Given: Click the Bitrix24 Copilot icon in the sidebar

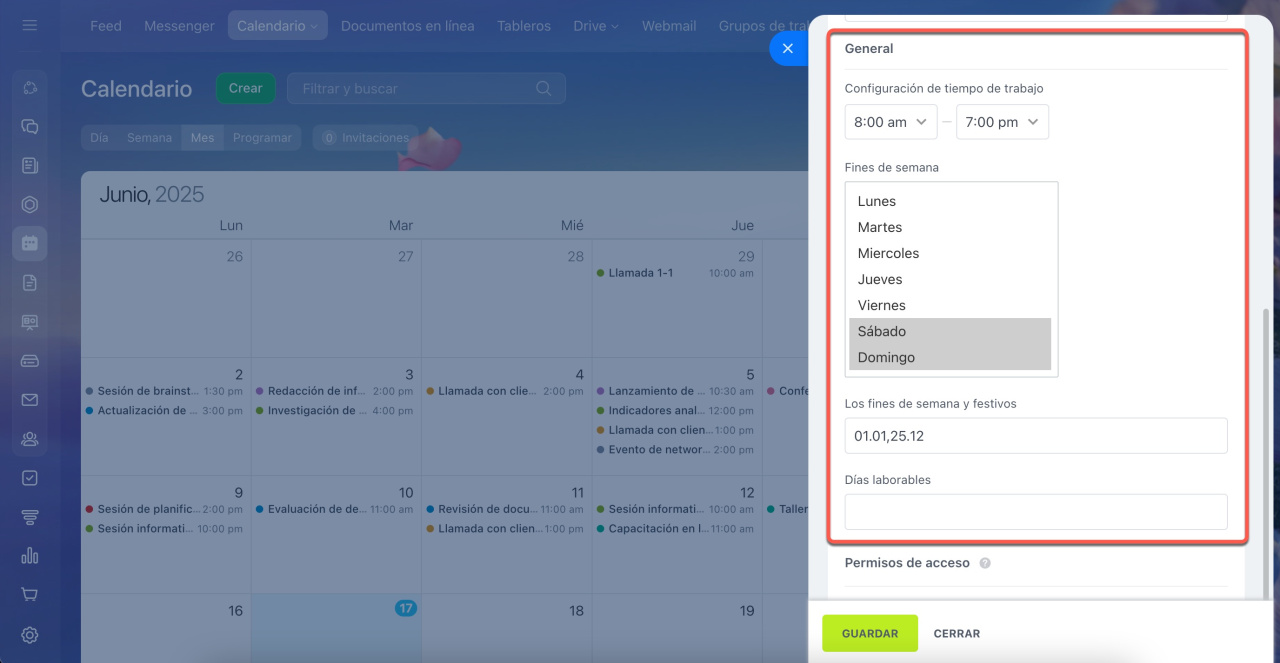Looking at the screenshot, I should click(30, 88).
